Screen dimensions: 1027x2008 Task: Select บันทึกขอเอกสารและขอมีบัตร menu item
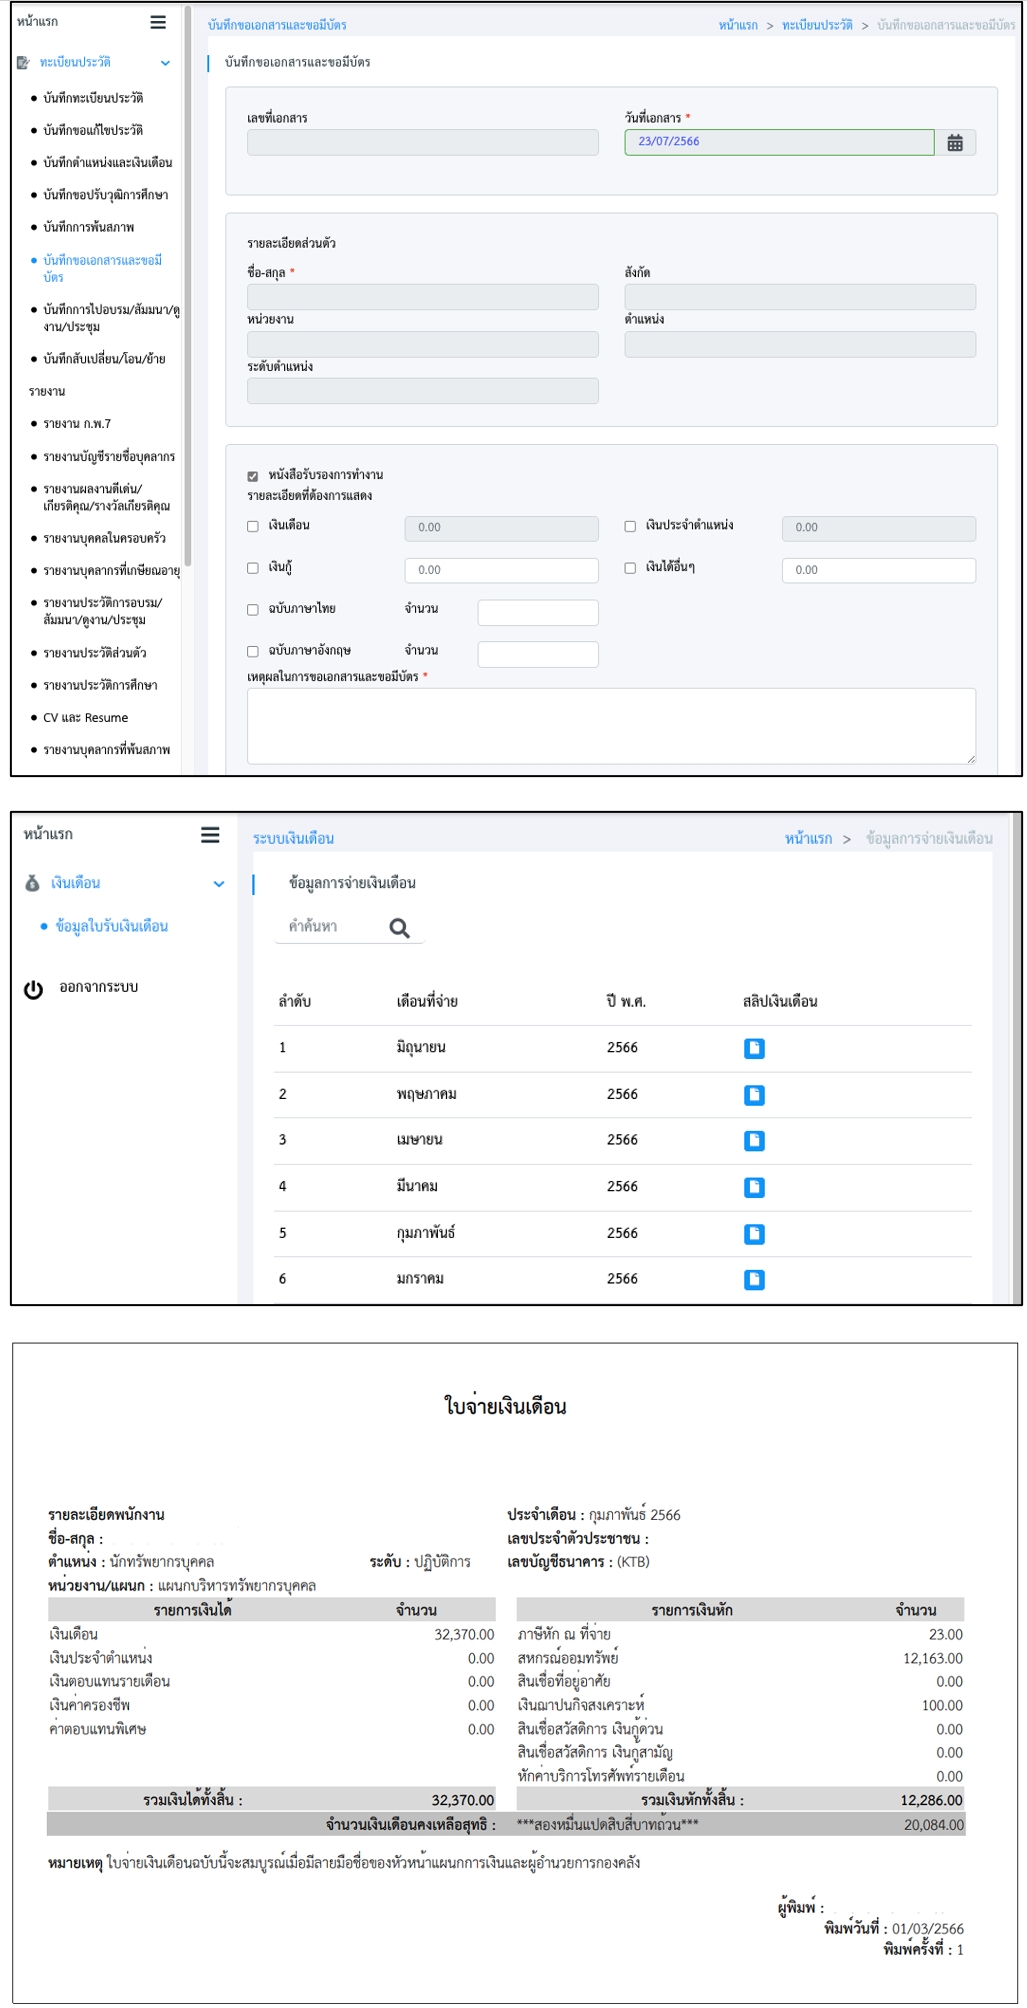coord(102,268)
